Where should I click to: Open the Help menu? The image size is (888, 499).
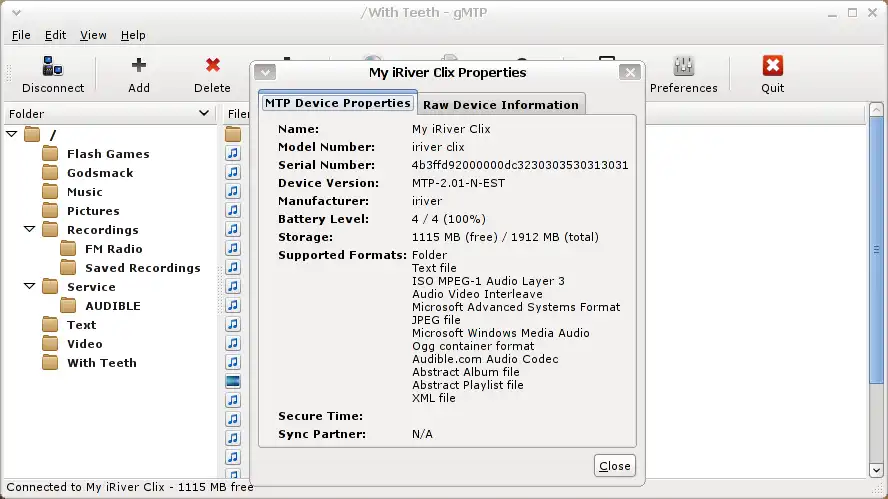pyautogui.click(x=133, y=35)
